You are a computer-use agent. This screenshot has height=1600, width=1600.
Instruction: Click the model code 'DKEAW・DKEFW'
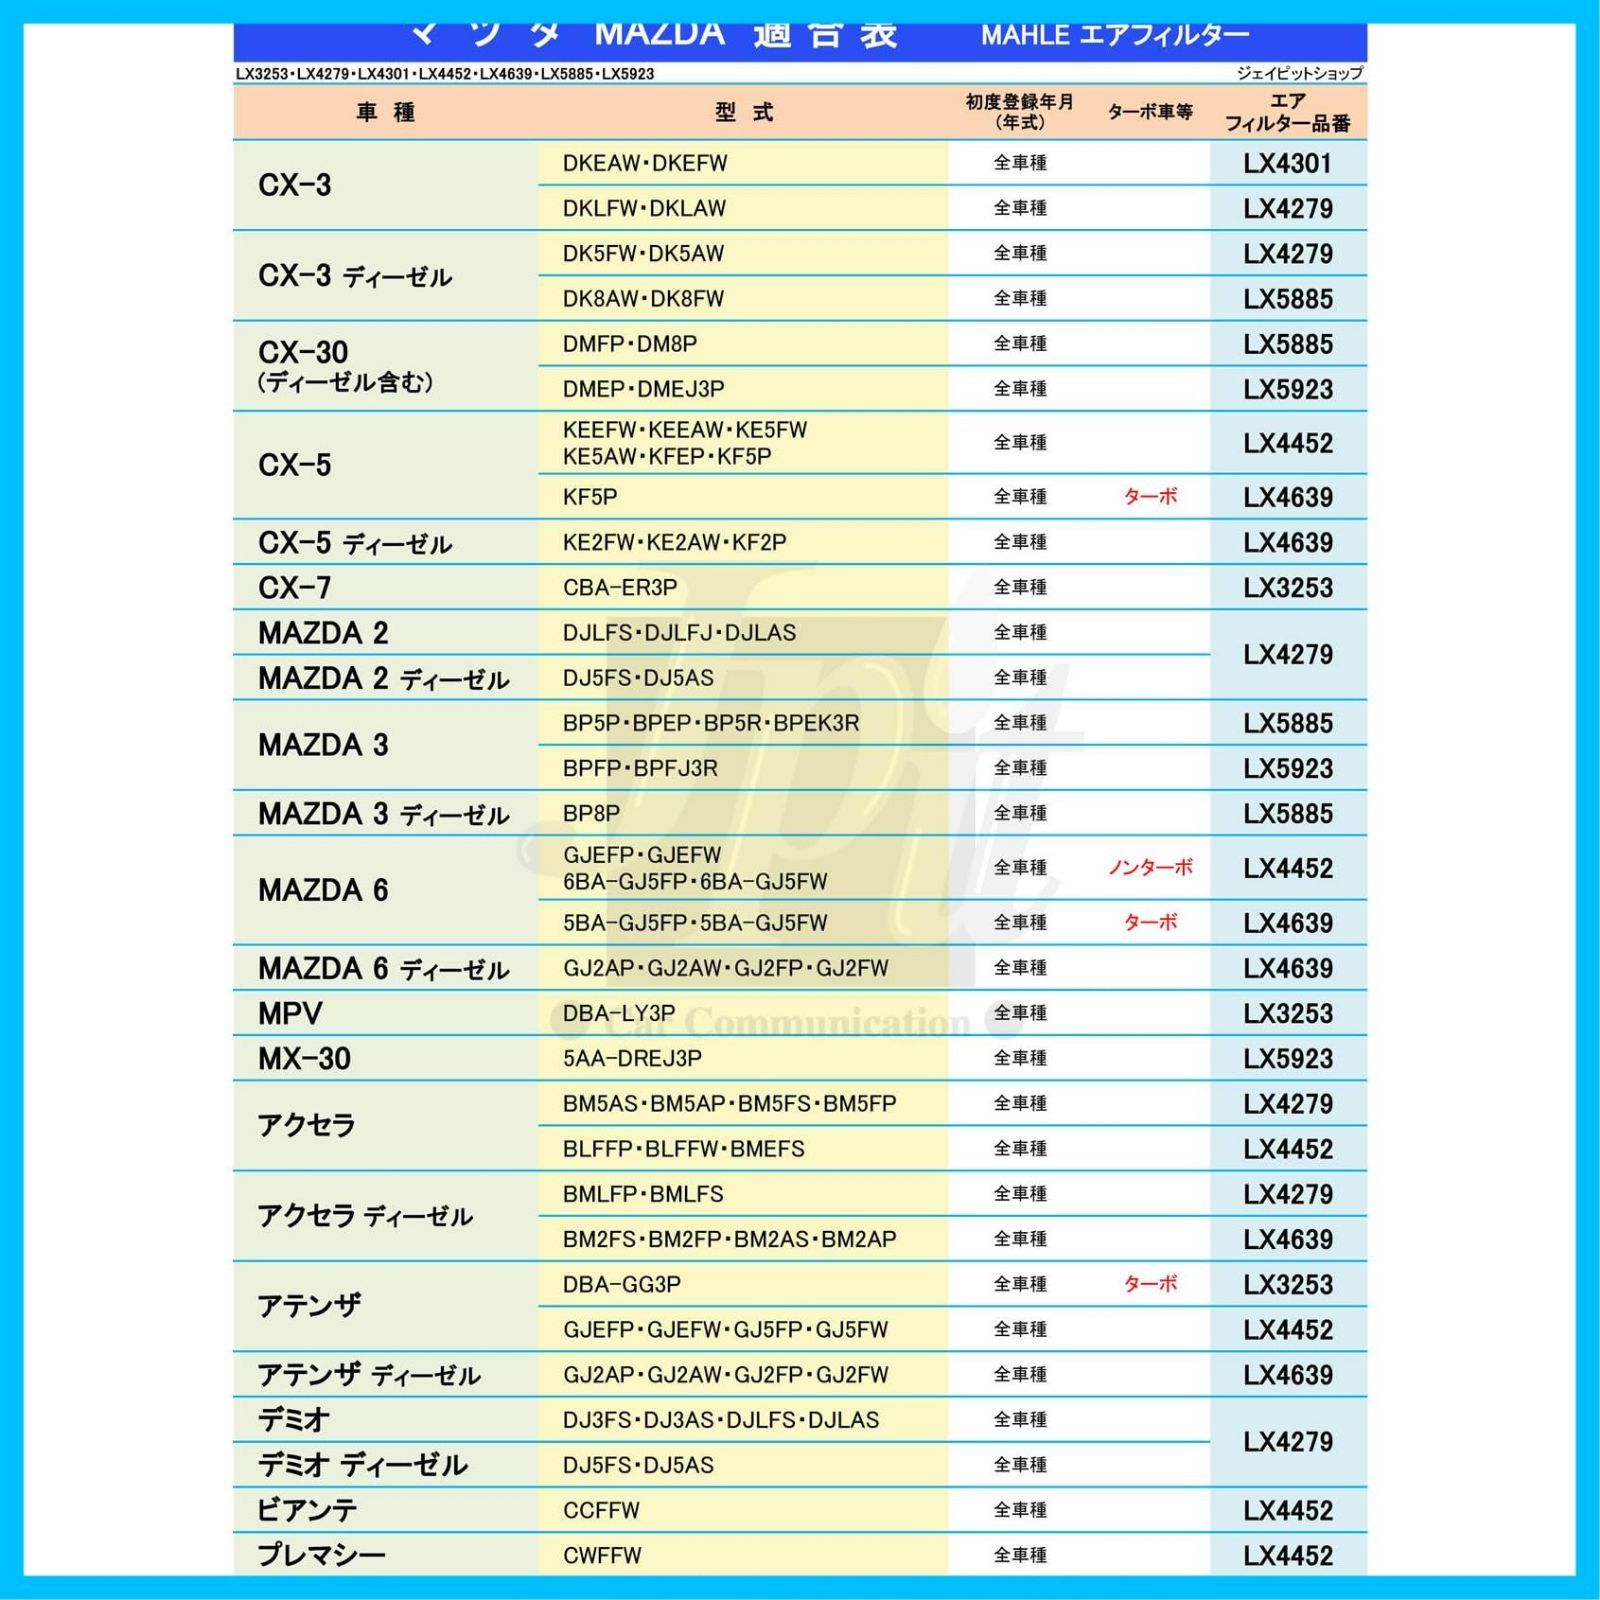tap(645, 163)
